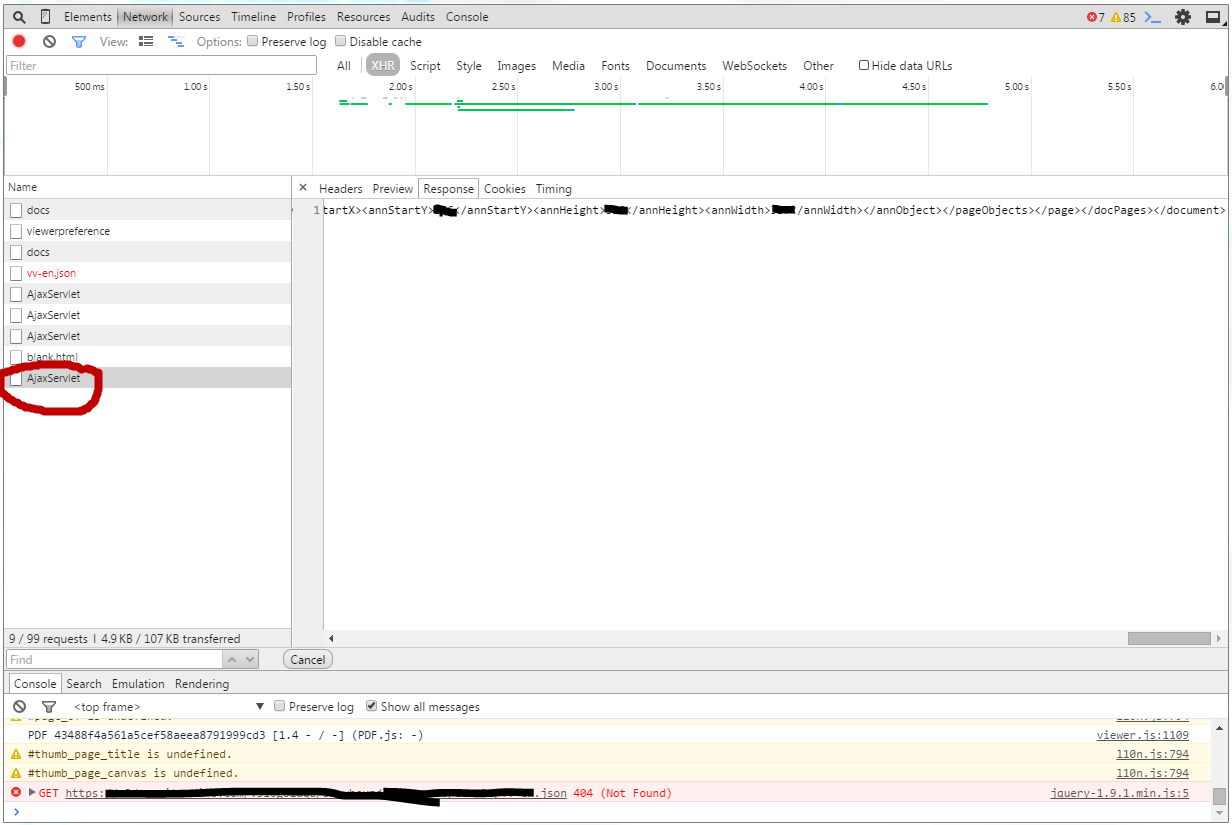1232x825 pixels.
Task: Open the top frame context dropdown
Action: point(168,707)
